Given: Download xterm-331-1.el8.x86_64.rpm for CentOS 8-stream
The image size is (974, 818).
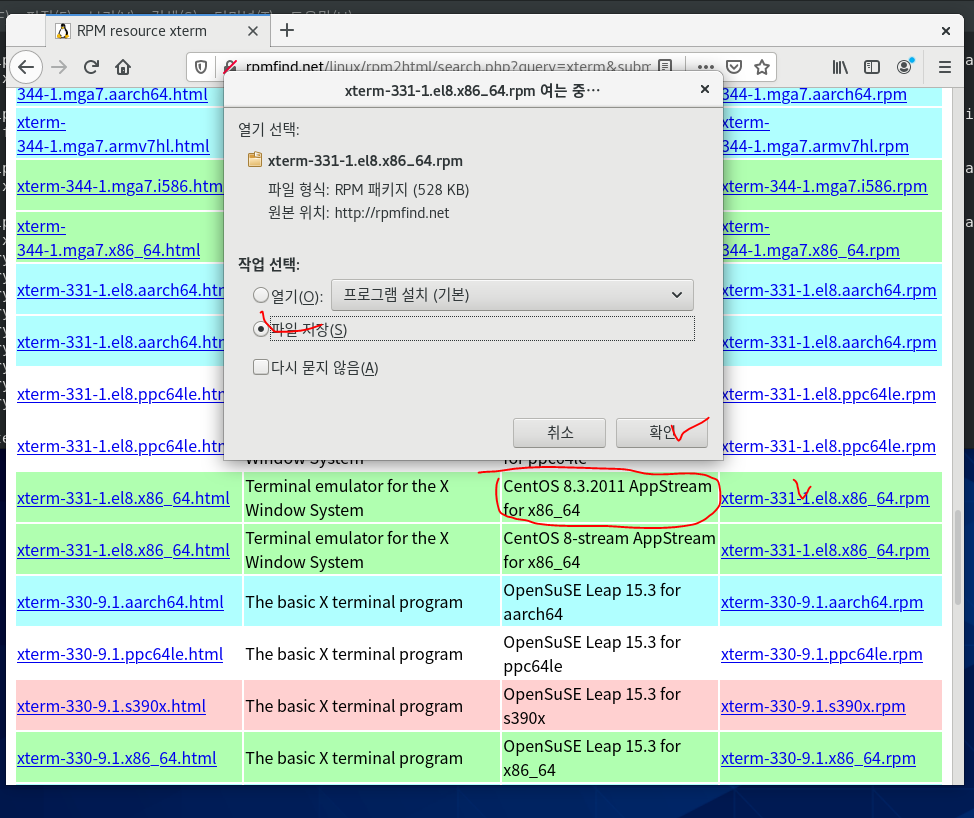Looking at the screenshot, I should click(825, 550).
